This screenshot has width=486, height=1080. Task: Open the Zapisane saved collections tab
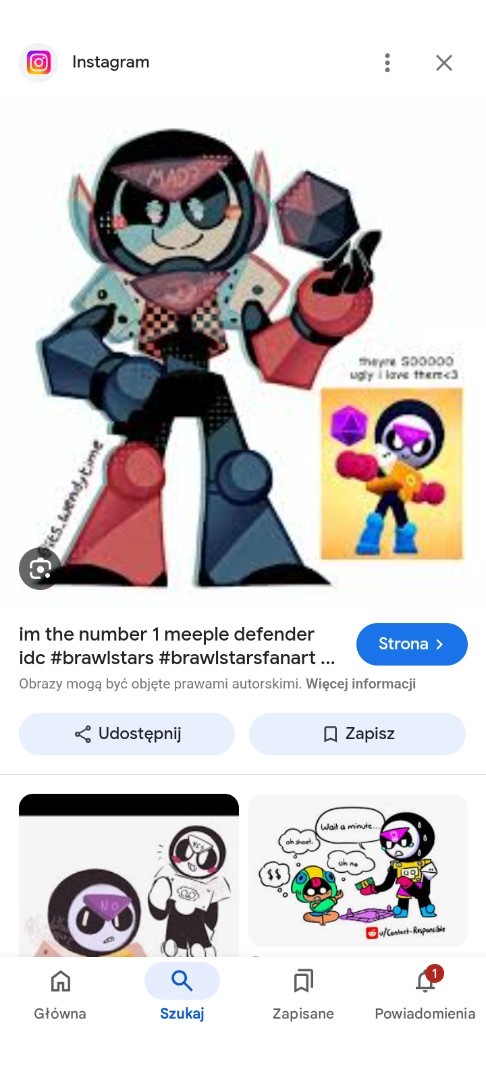pyautogui.click(x=303, y=996)
